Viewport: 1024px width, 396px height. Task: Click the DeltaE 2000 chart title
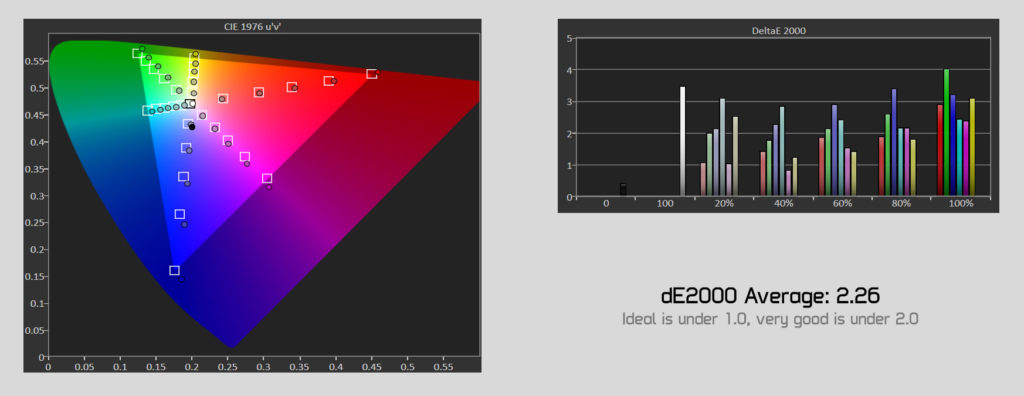pos(778,30)
